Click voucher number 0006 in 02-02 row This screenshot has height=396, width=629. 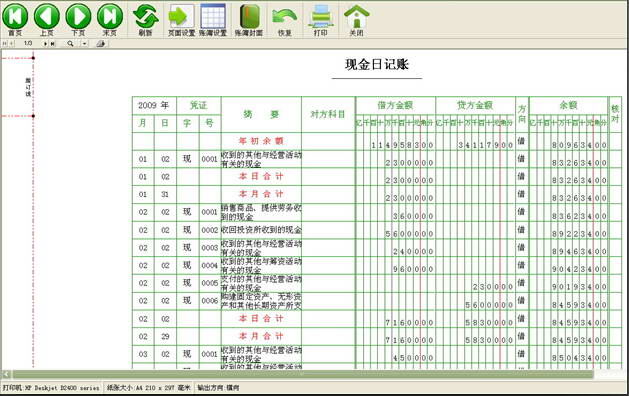click(x=209, y=301)
